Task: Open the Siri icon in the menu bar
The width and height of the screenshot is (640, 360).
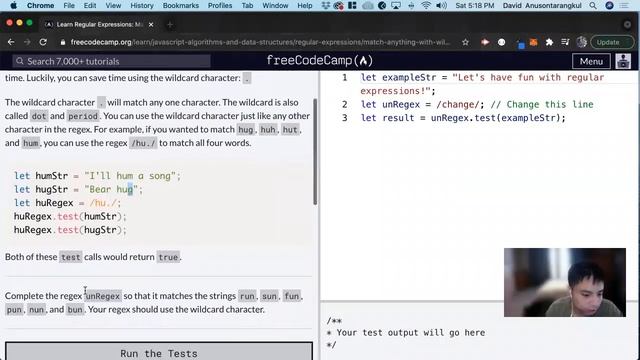Action: coord(609,5)
